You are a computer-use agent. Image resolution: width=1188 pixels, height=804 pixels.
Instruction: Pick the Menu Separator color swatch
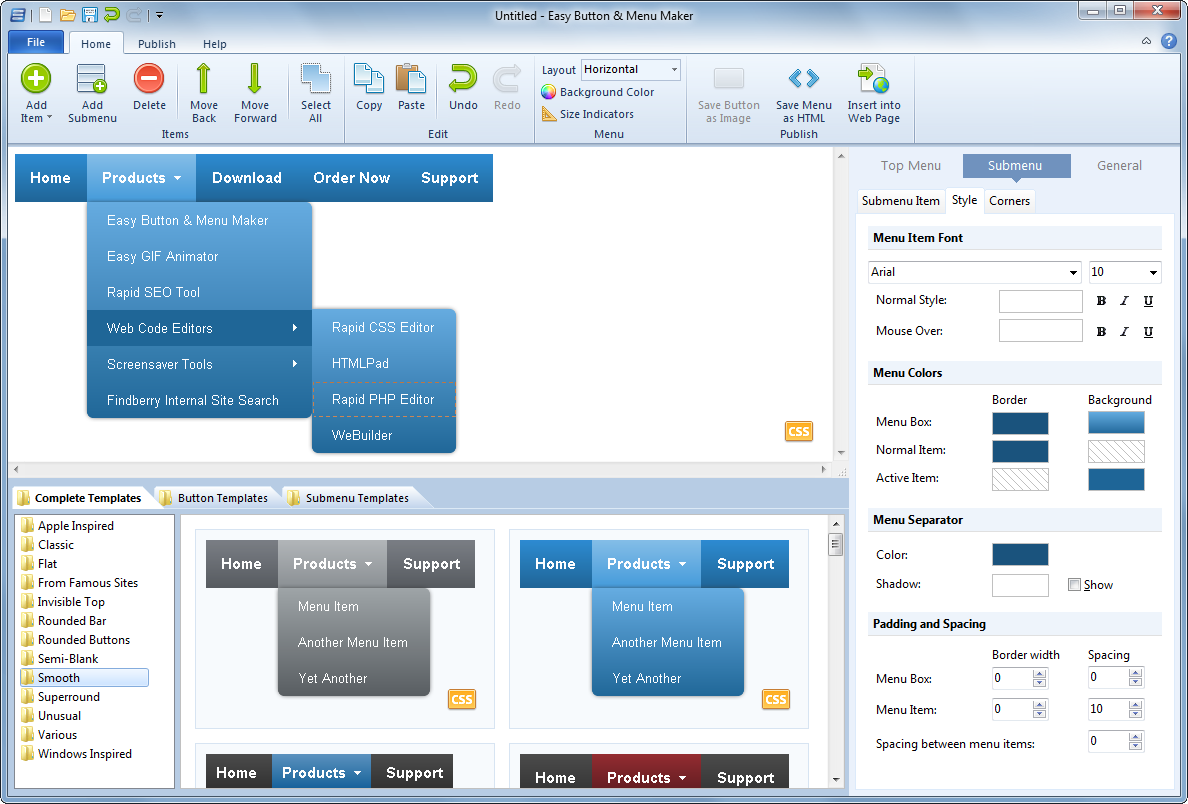tap(1020, 555)
